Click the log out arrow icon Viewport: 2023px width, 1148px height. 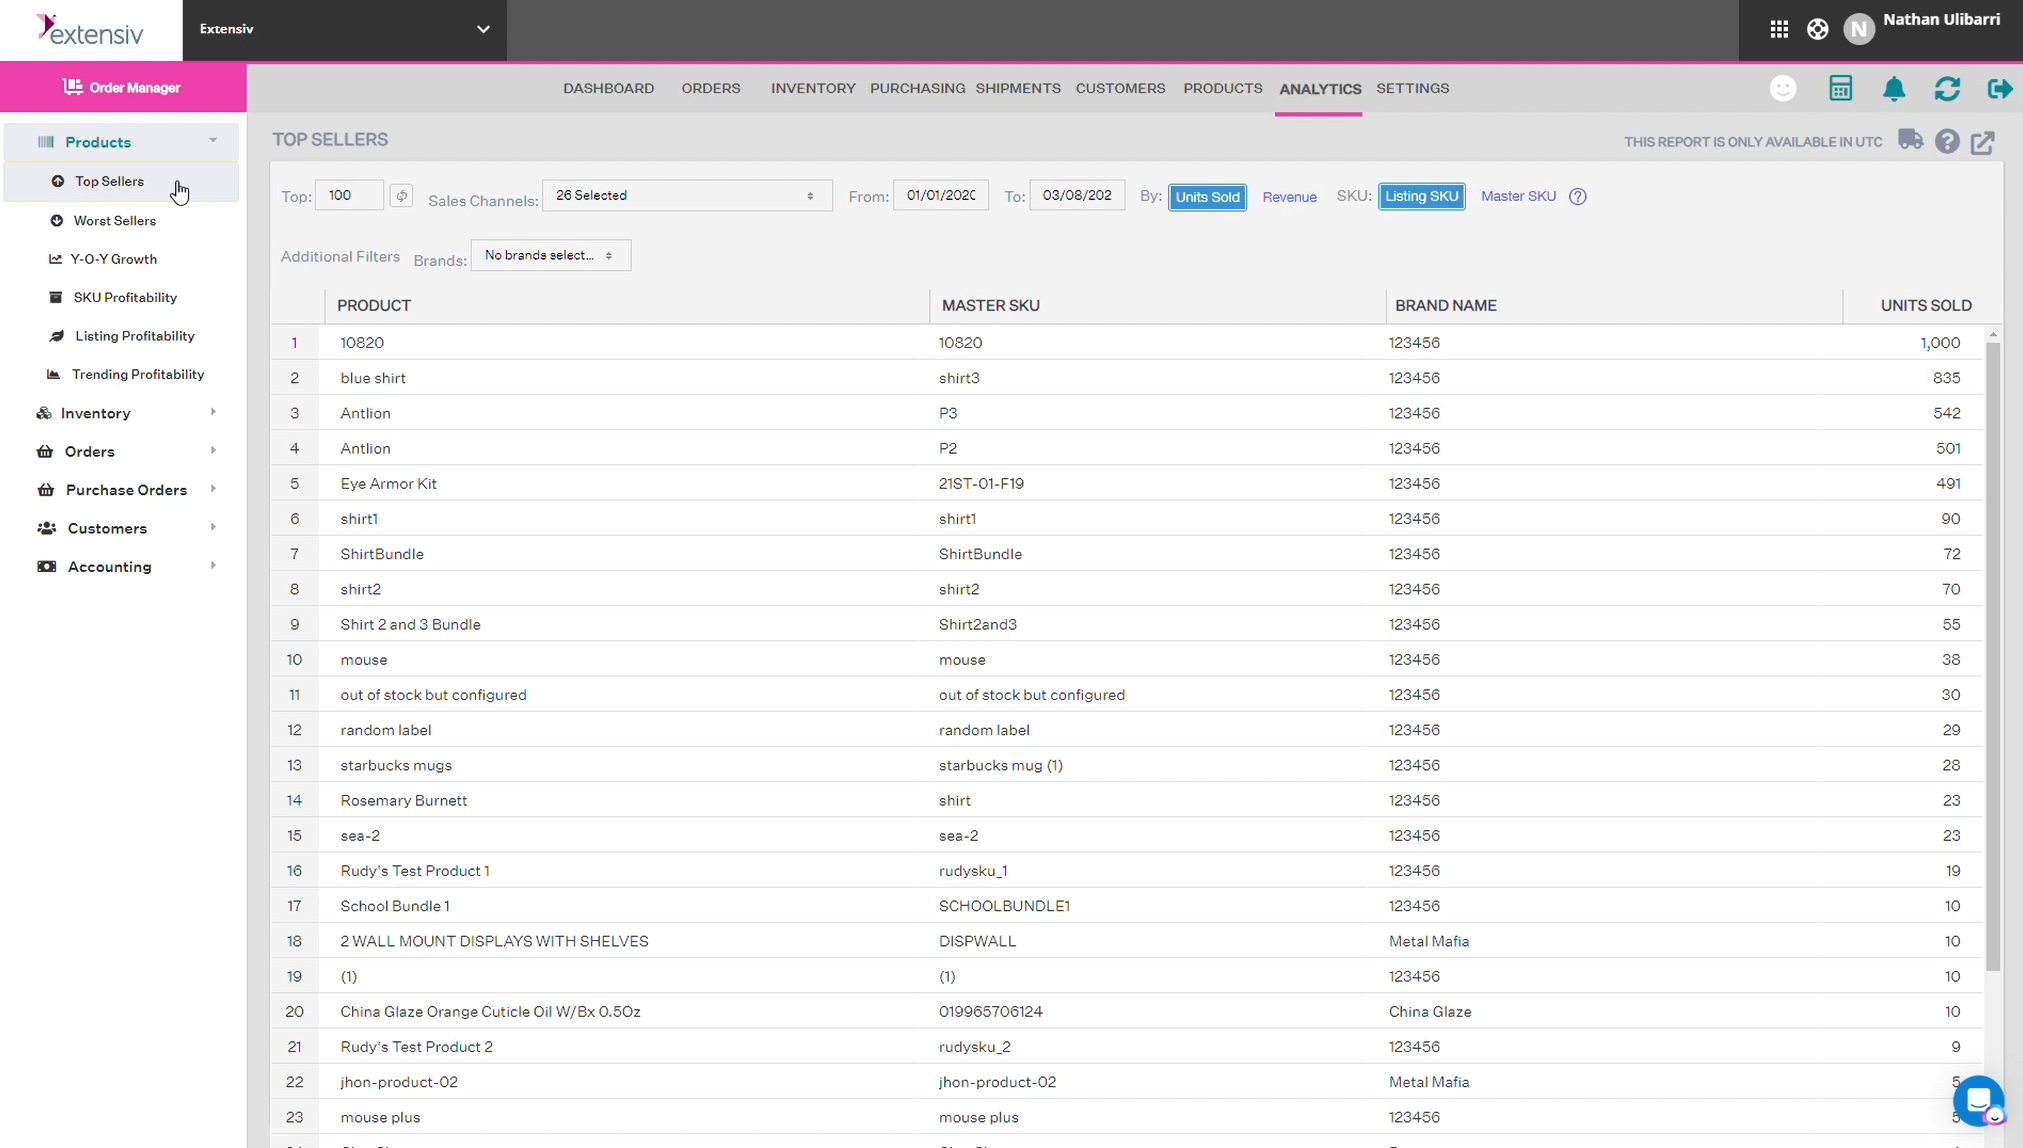coord(2000,89)
